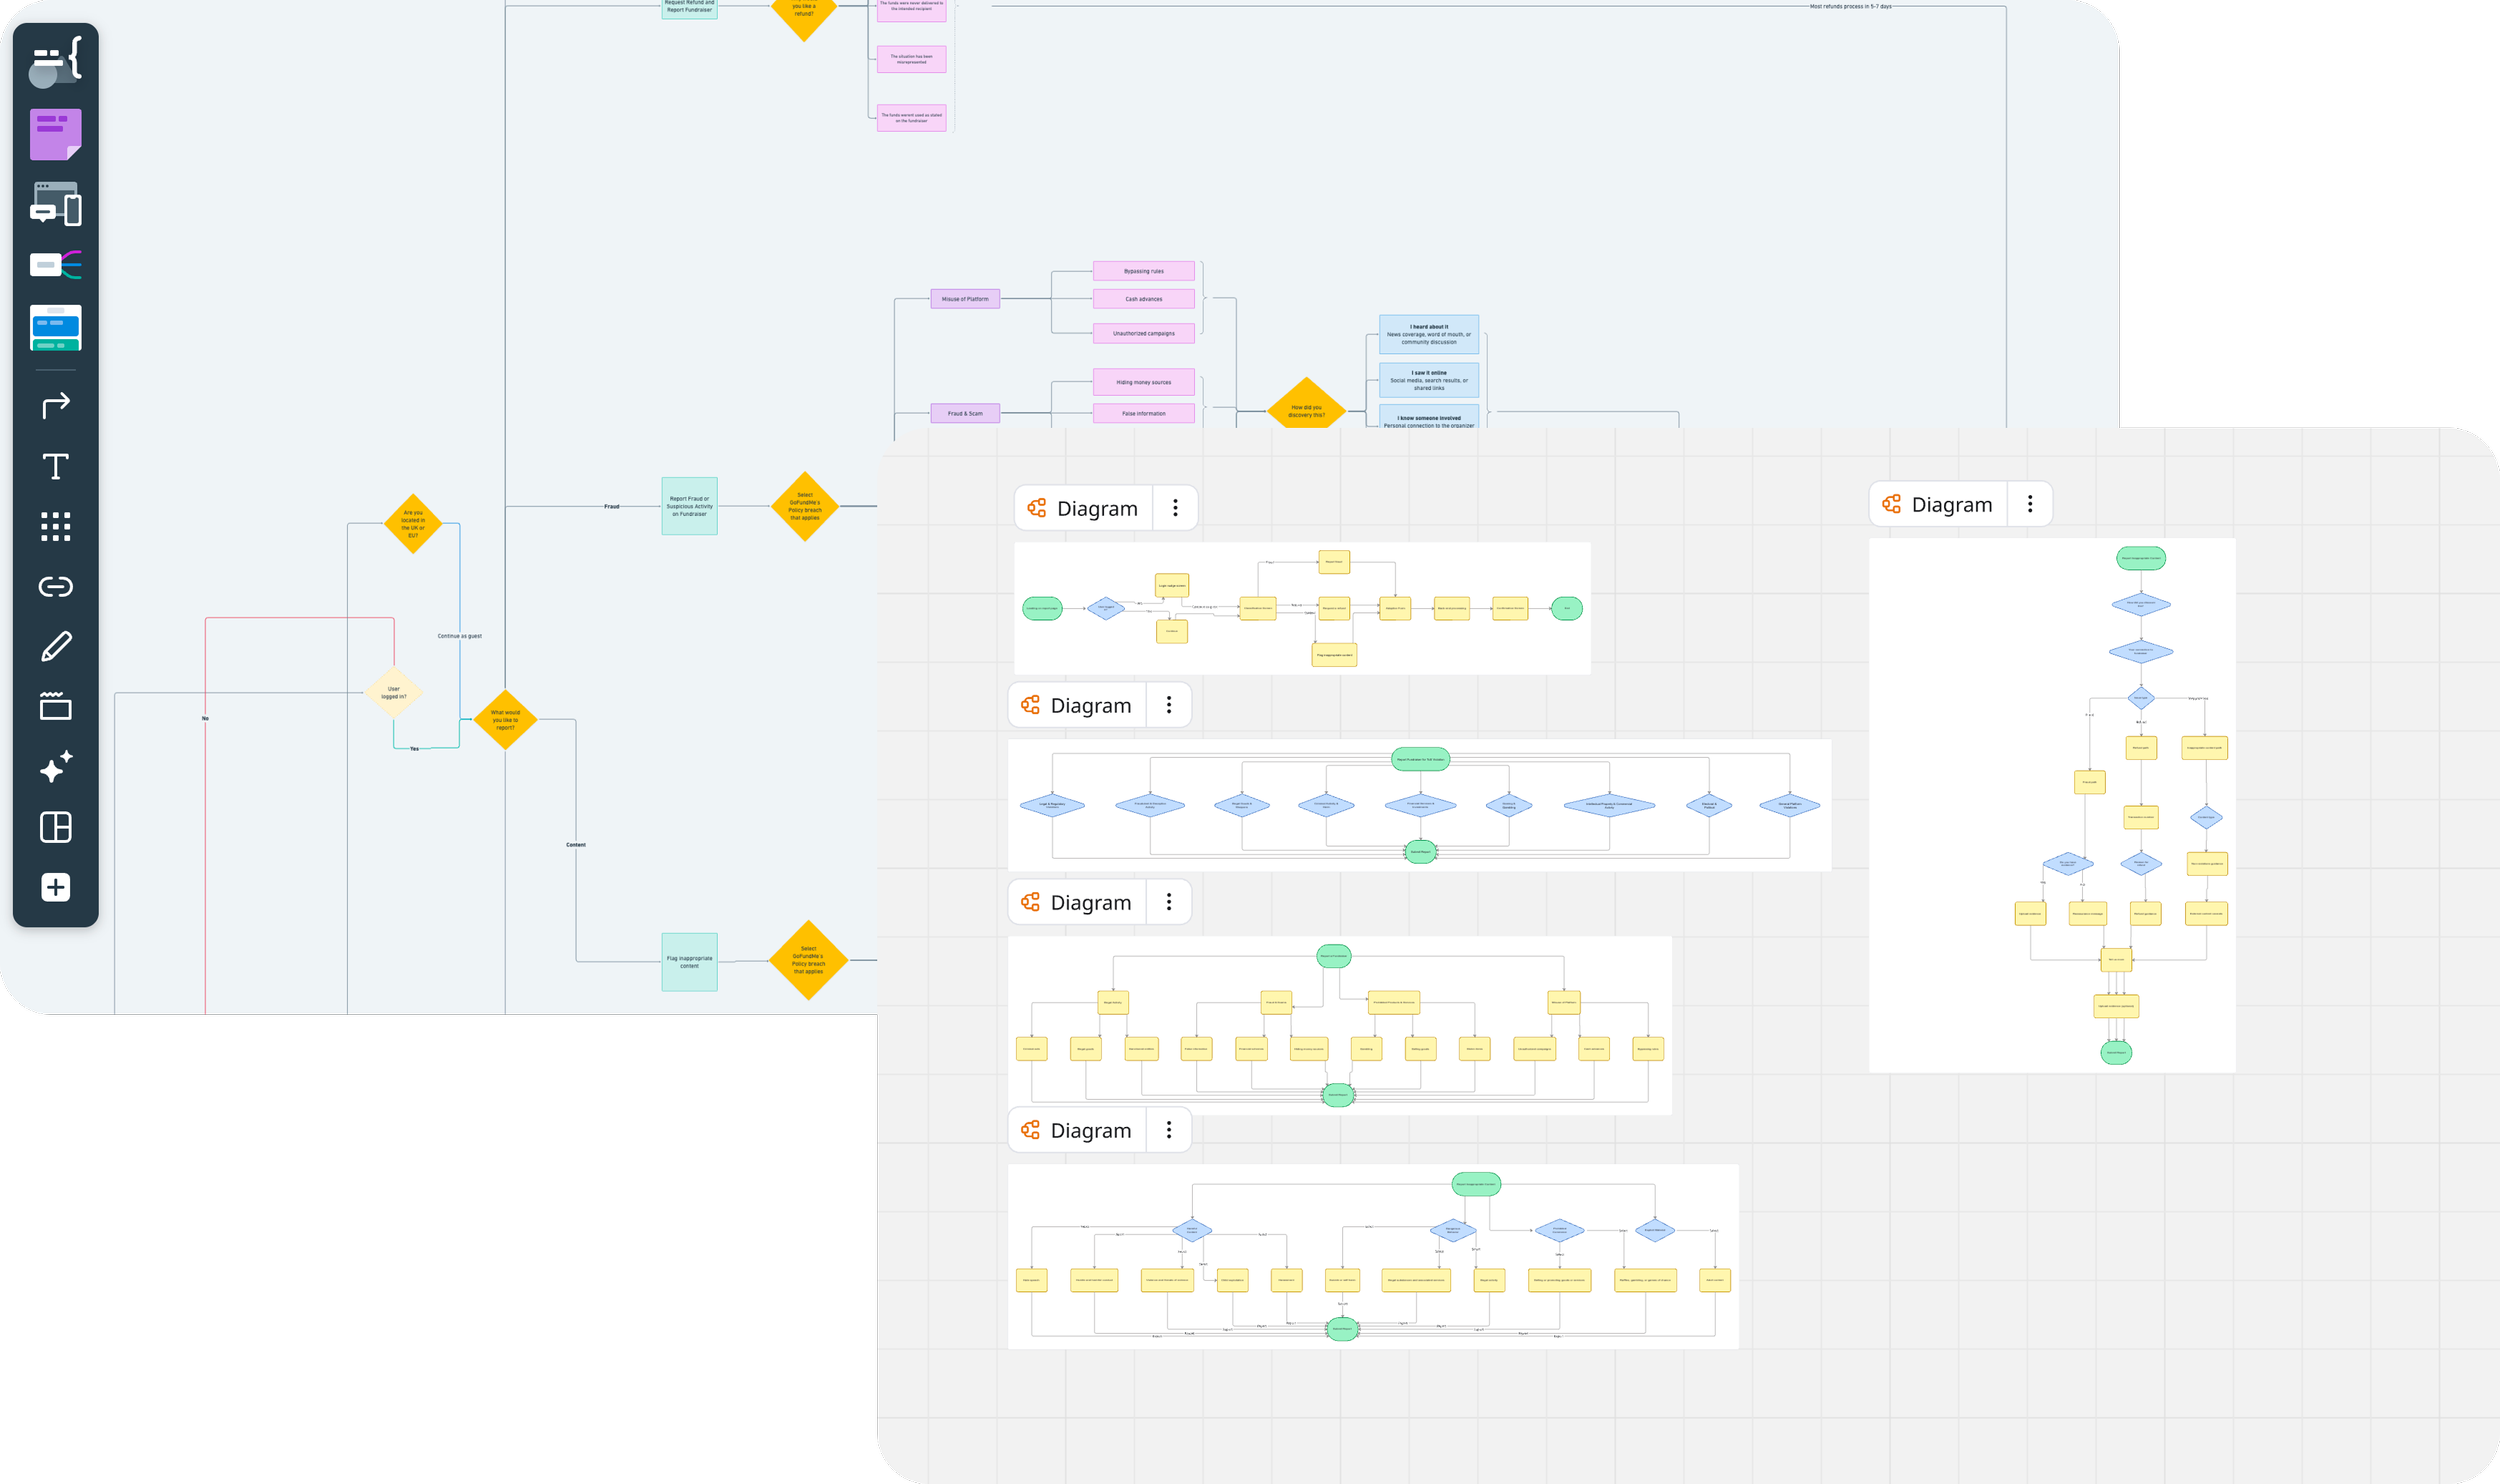
Task: Open the wireframe devices template tool
Action: (55, 203)
